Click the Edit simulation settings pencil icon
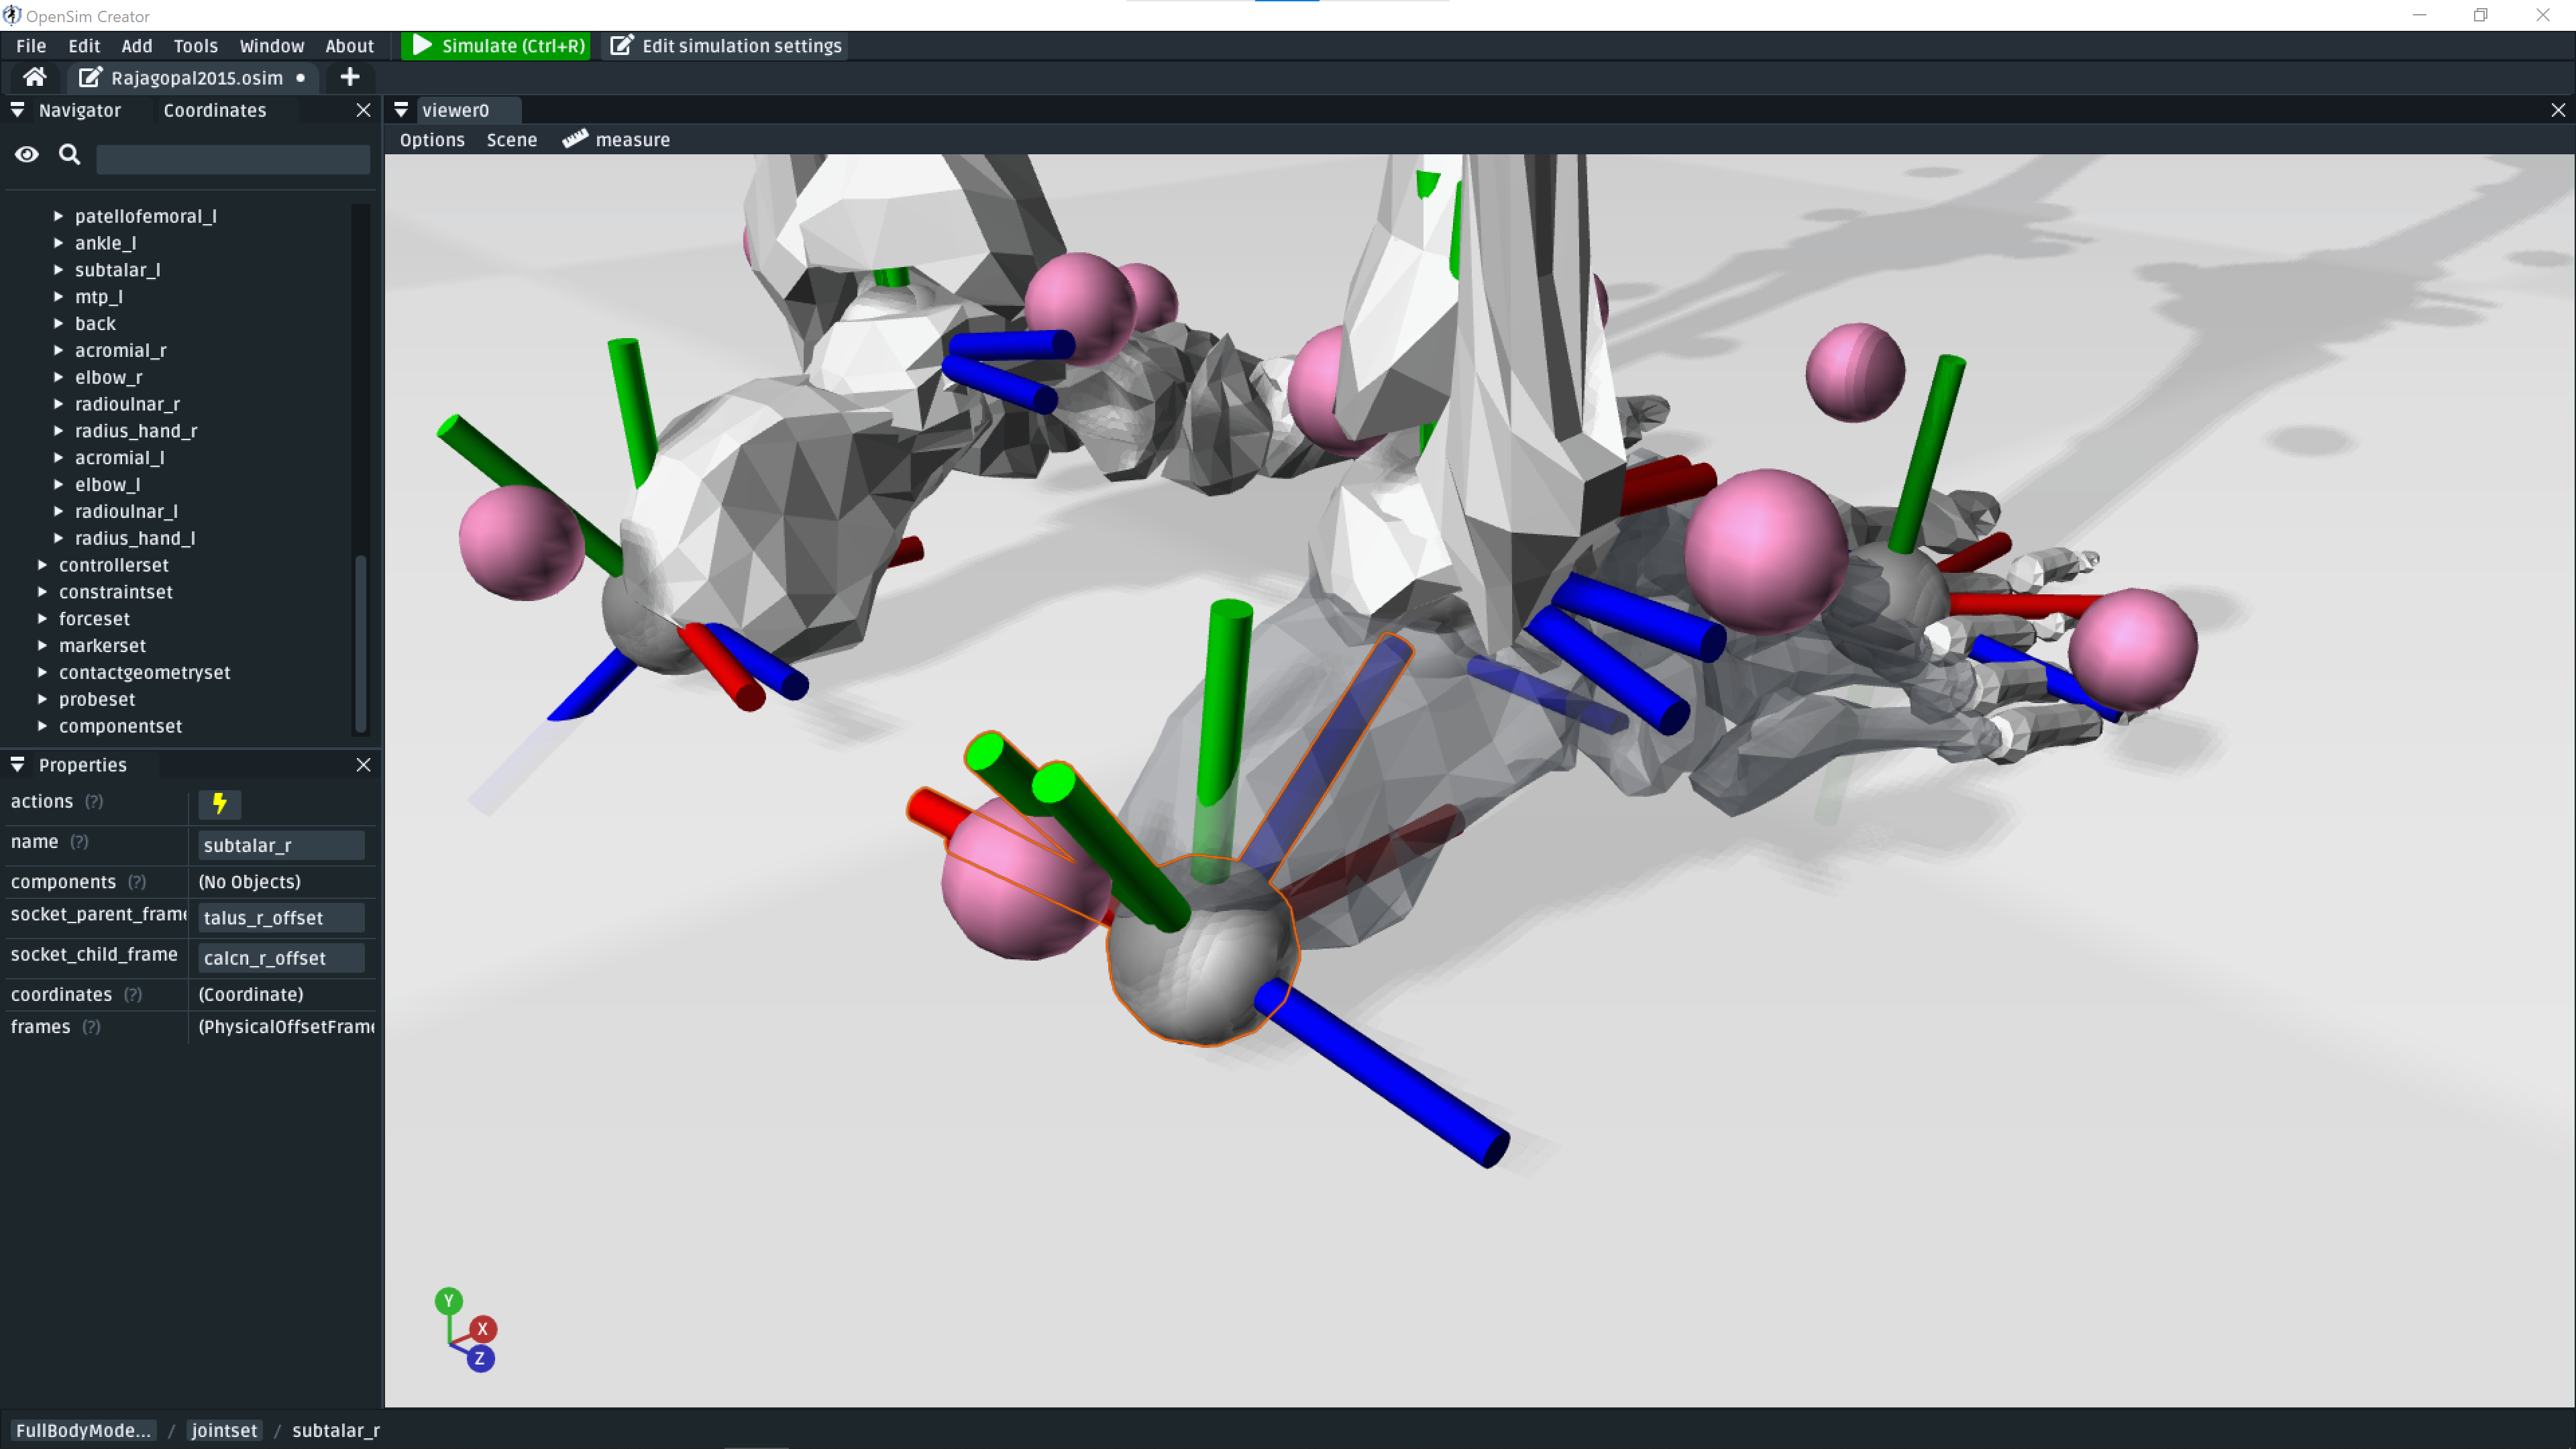This screenshot has width=2576, height=1449. pos(621,45)
